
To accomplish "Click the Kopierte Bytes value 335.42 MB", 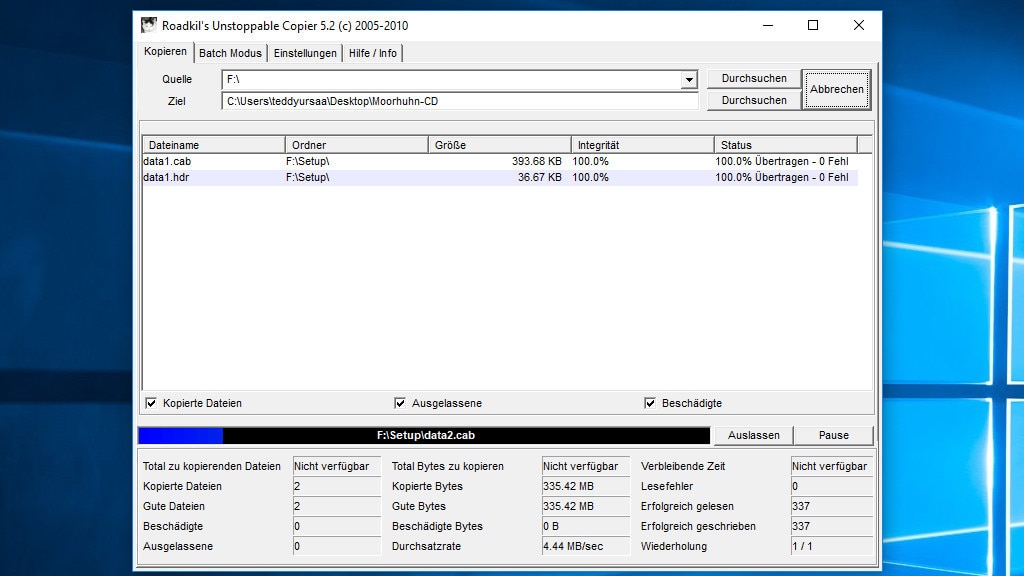I will (x=585, y=487).
